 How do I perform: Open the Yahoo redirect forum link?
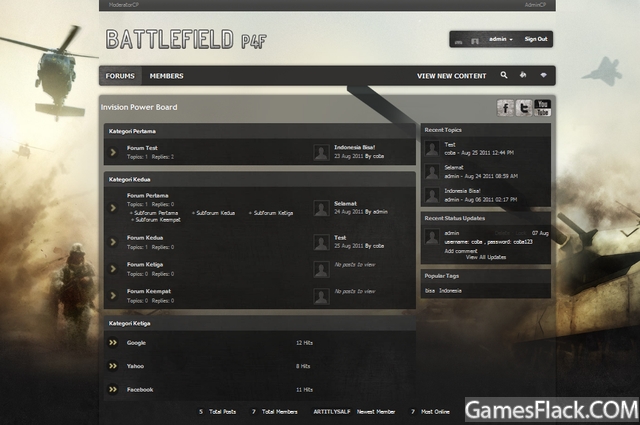pyautogui.click(x=135, y=366)
